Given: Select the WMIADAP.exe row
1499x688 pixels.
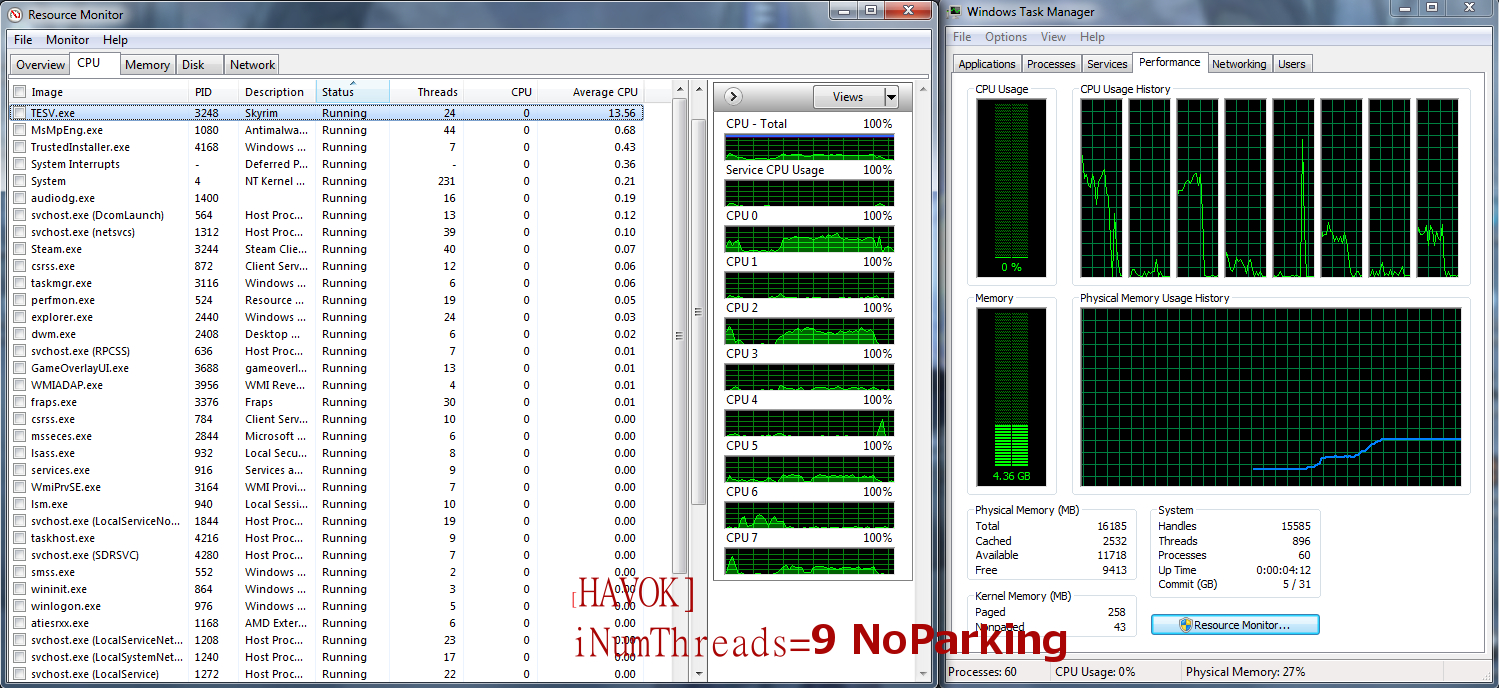Looking at the screenshot, I should pos(328,385).
